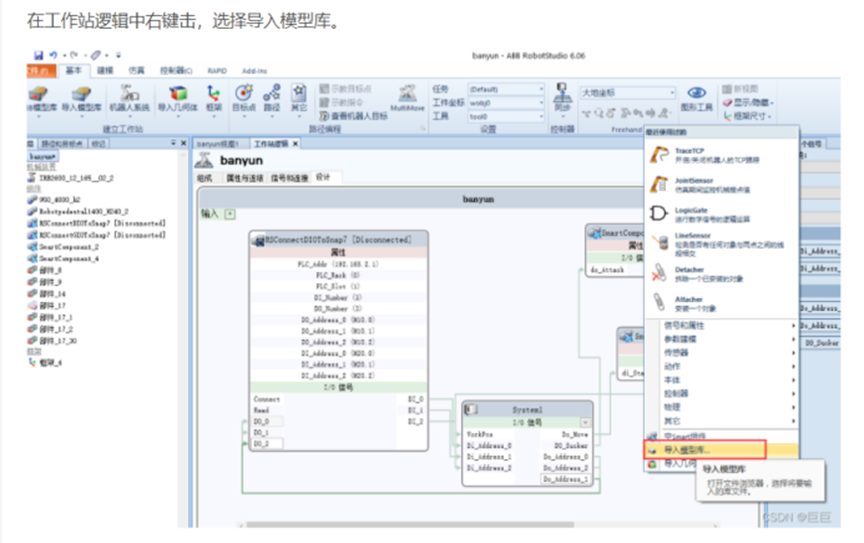Select Robotpedestal1400_H240_2 tree item
Screen dimensions: 864x543
click(78, 211)
